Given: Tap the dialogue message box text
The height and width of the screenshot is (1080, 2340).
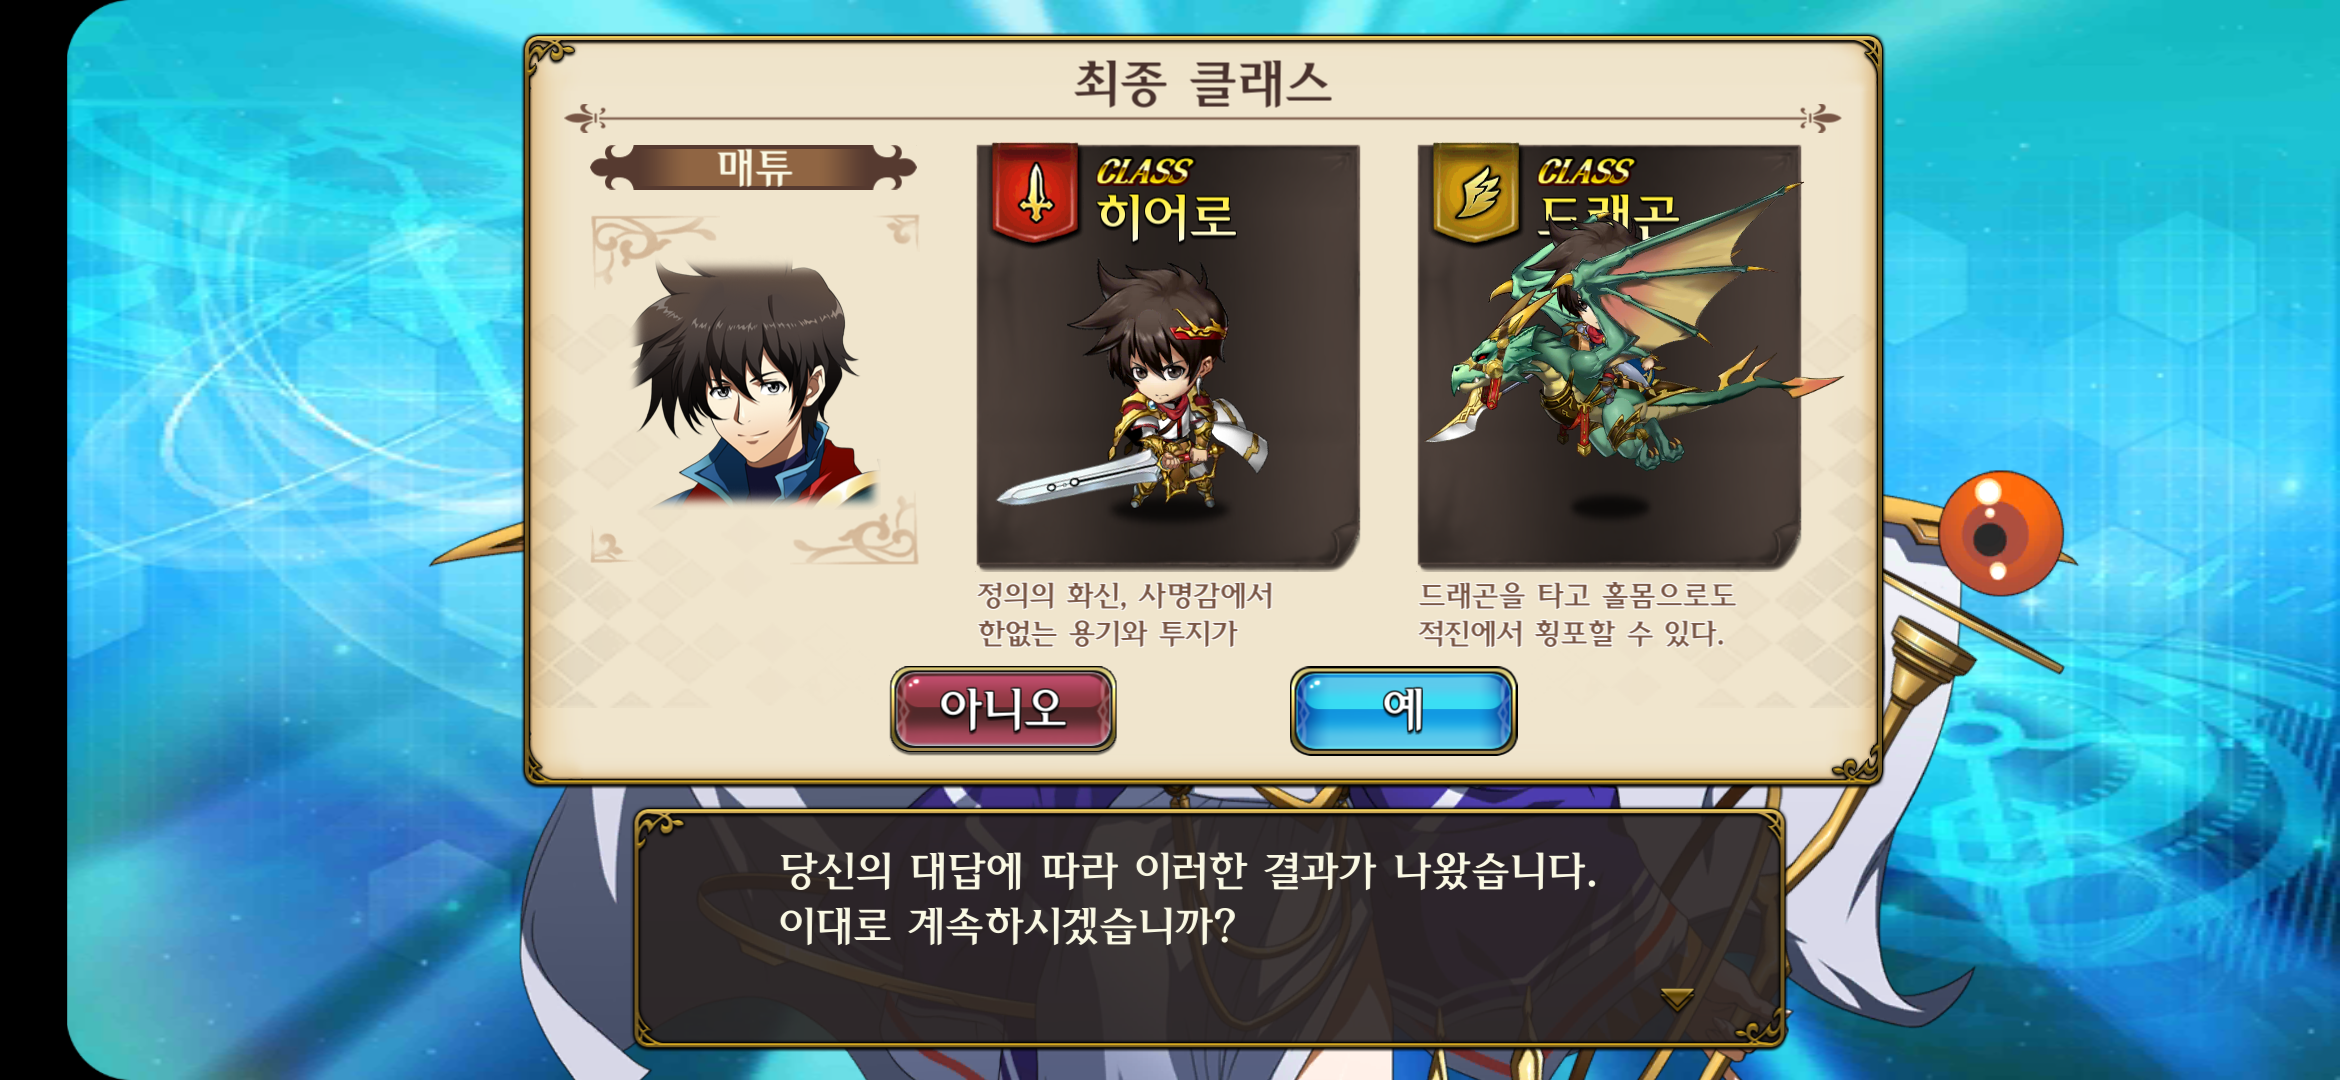Looking at the screenshot, I should click(1188, 897).
